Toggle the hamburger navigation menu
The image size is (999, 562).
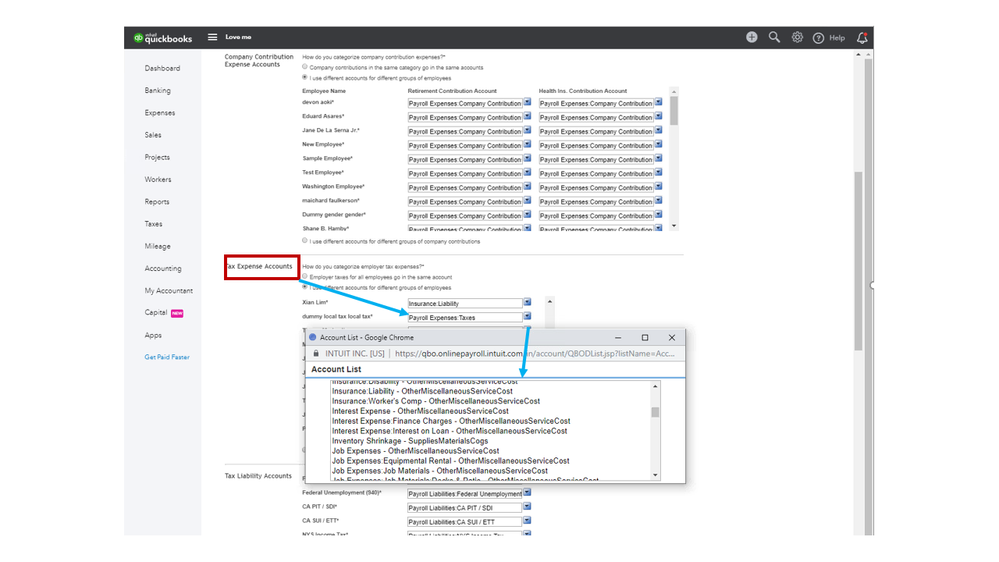click(212, 37)
